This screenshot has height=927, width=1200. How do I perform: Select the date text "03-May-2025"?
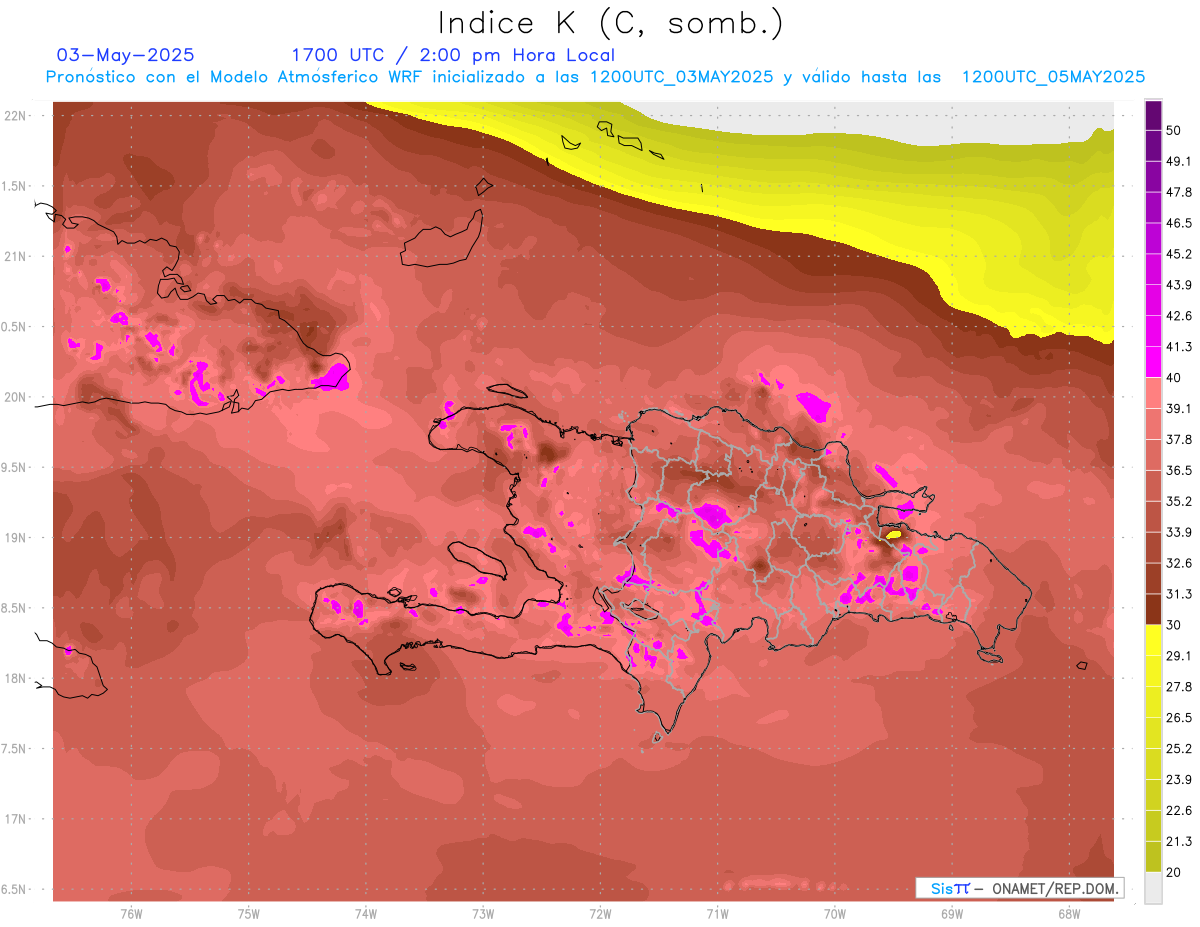coord(126,55)
